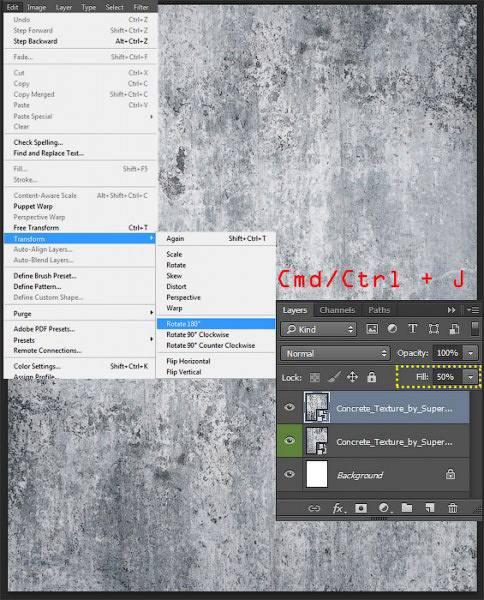The image size is (484, 600).
Task: Filter layers by shape layer icon
Action: point(433,329)
